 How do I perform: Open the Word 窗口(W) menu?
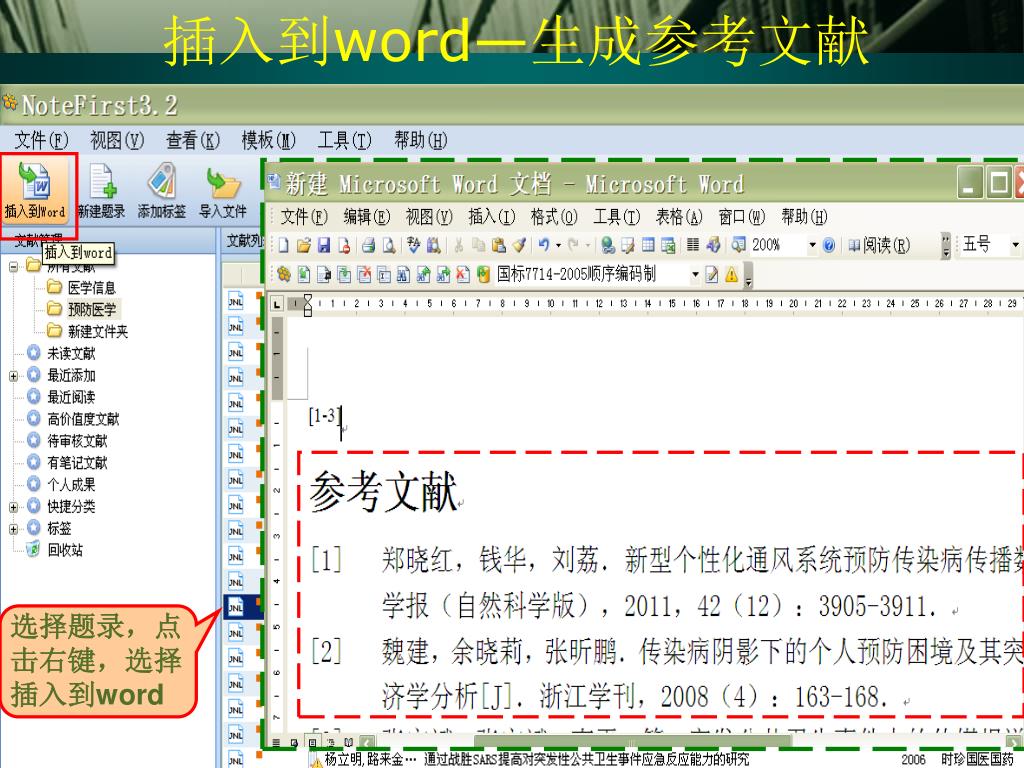[742, 217]
